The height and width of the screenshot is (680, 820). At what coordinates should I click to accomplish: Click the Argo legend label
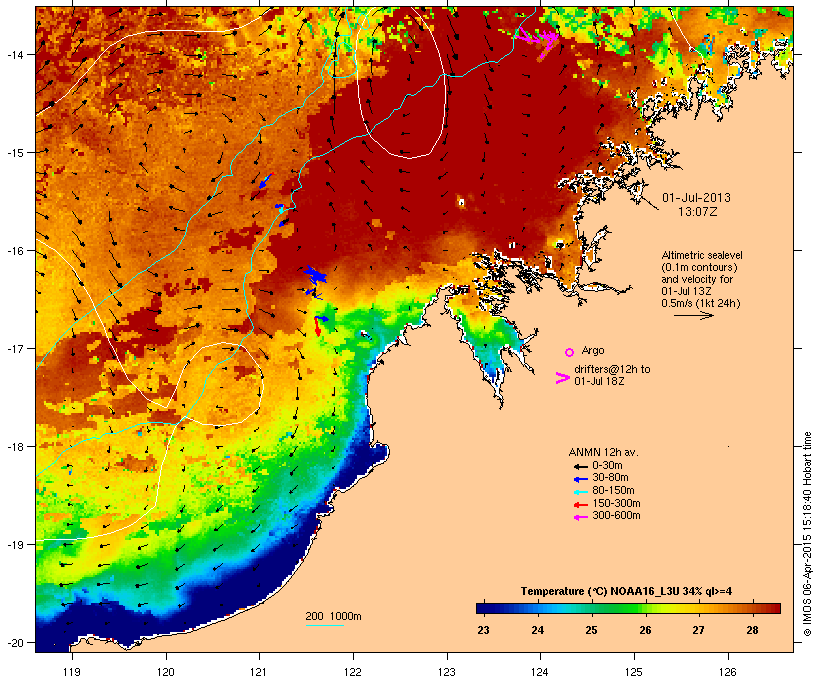point(593,350)
